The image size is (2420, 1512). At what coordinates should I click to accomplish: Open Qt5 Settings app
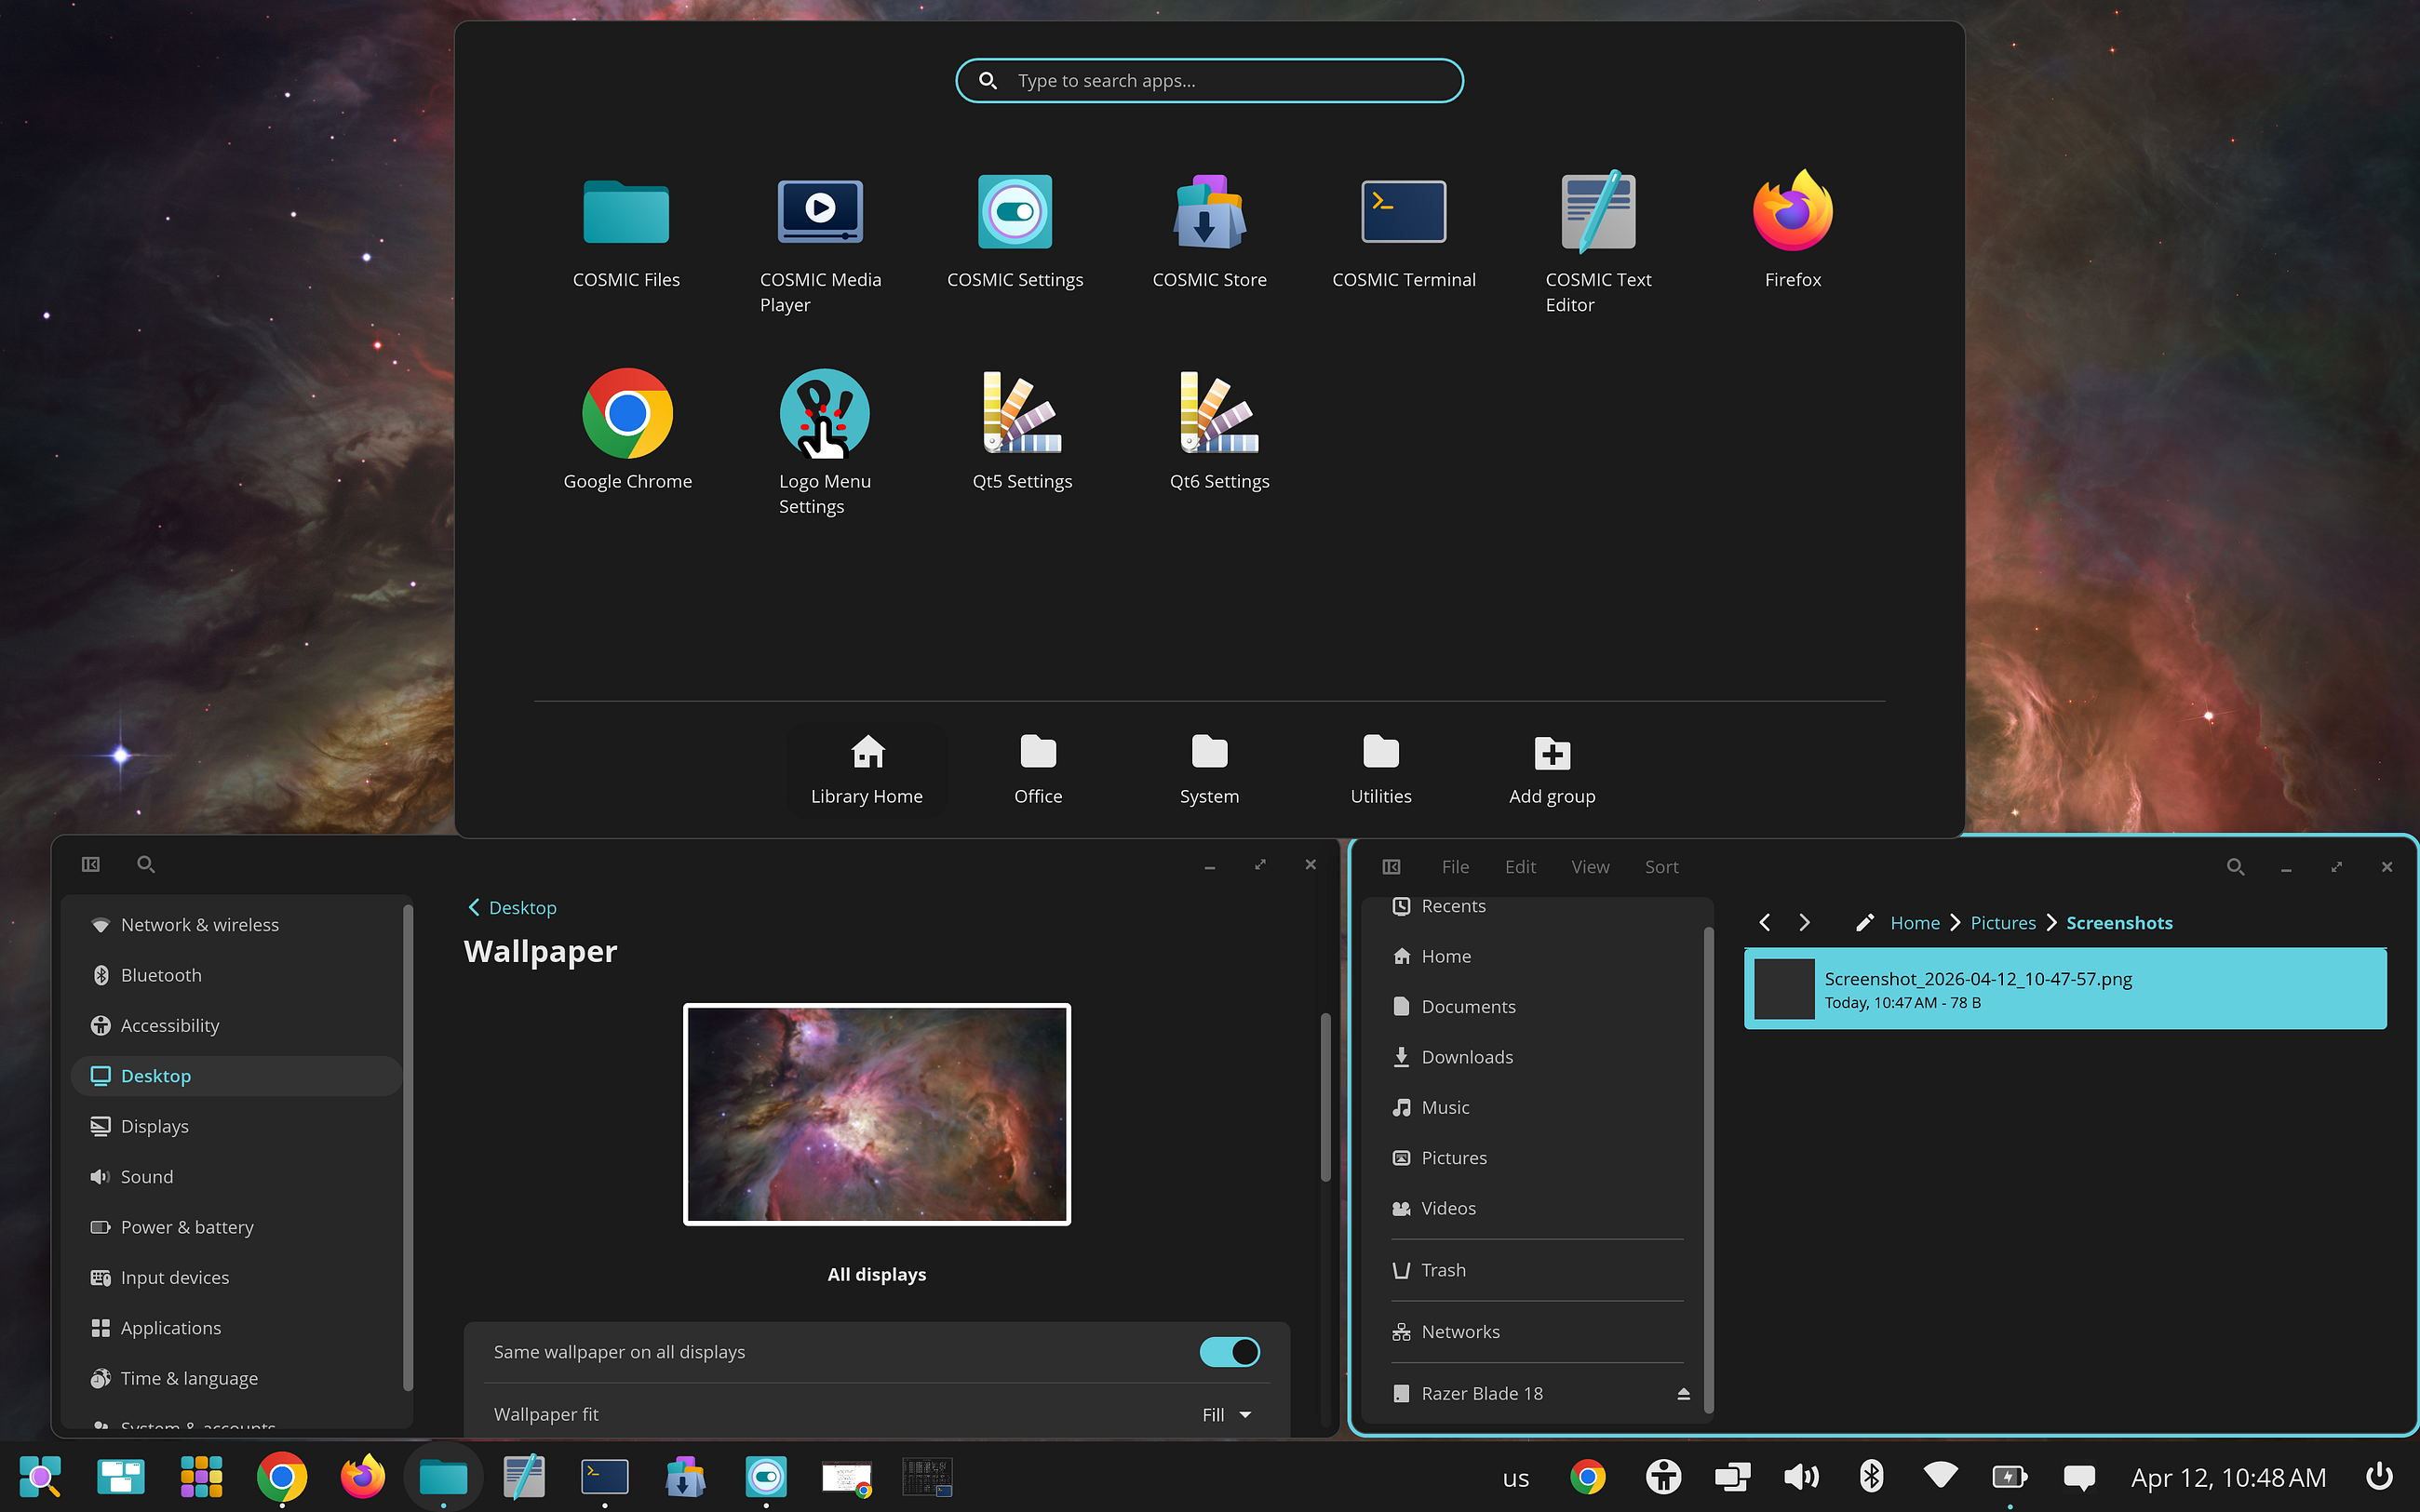(x=1022, y=432)
